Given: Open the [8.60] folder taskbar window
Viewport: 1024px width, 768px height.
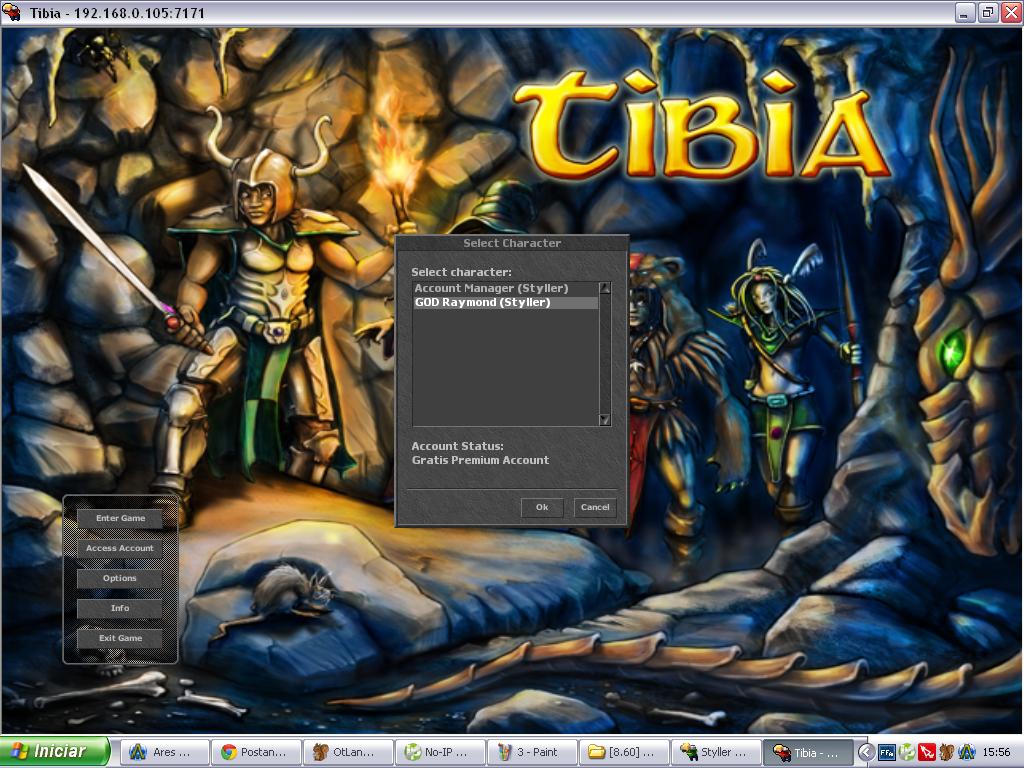Looking at the screenshot, I should click(x=626, y=752).
